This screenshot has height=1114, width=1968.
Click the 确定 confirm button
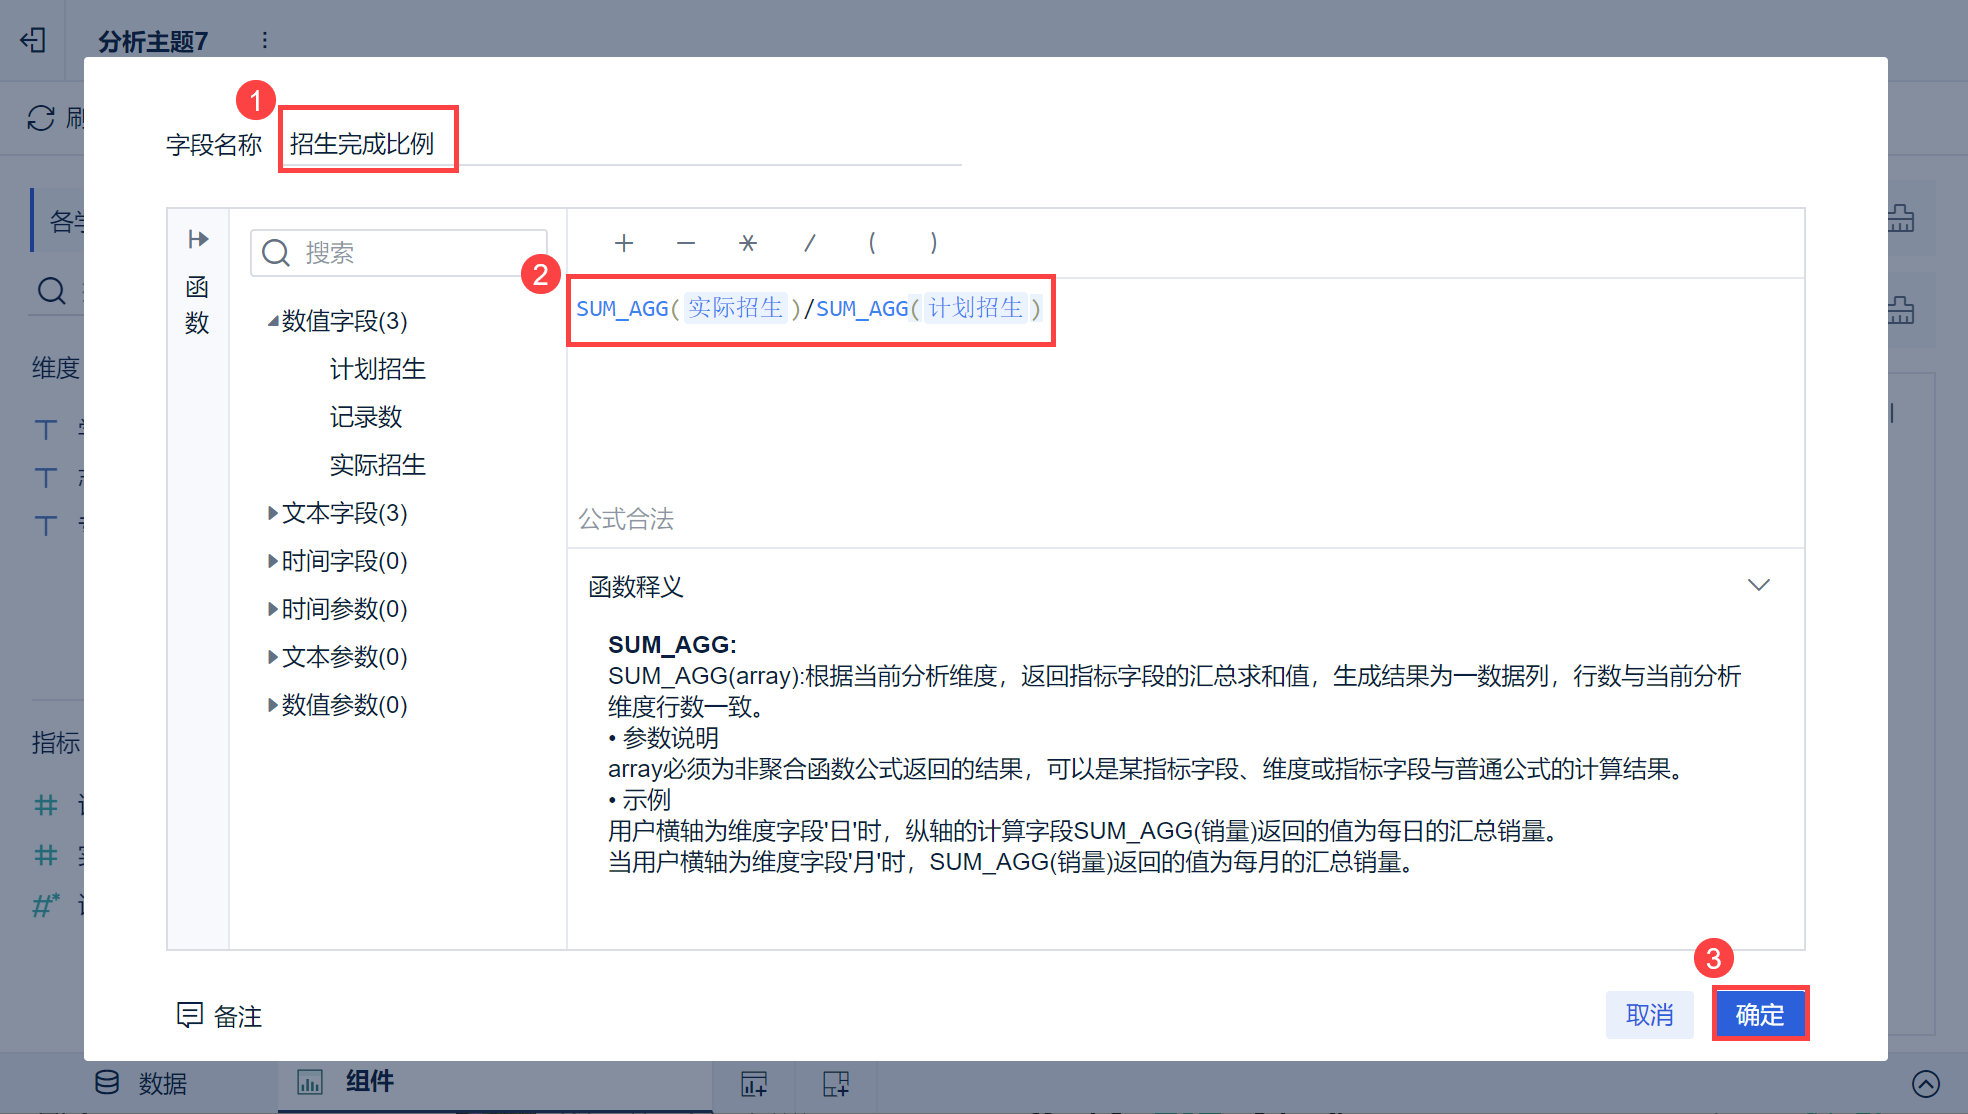[1759, 1015]
